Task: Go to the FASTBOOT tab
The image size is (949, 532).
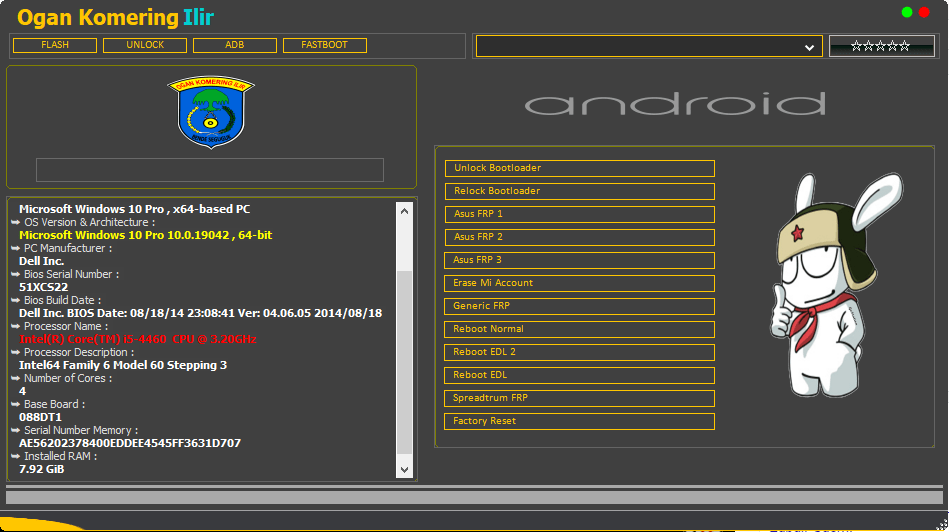Action: coord(325,45)
